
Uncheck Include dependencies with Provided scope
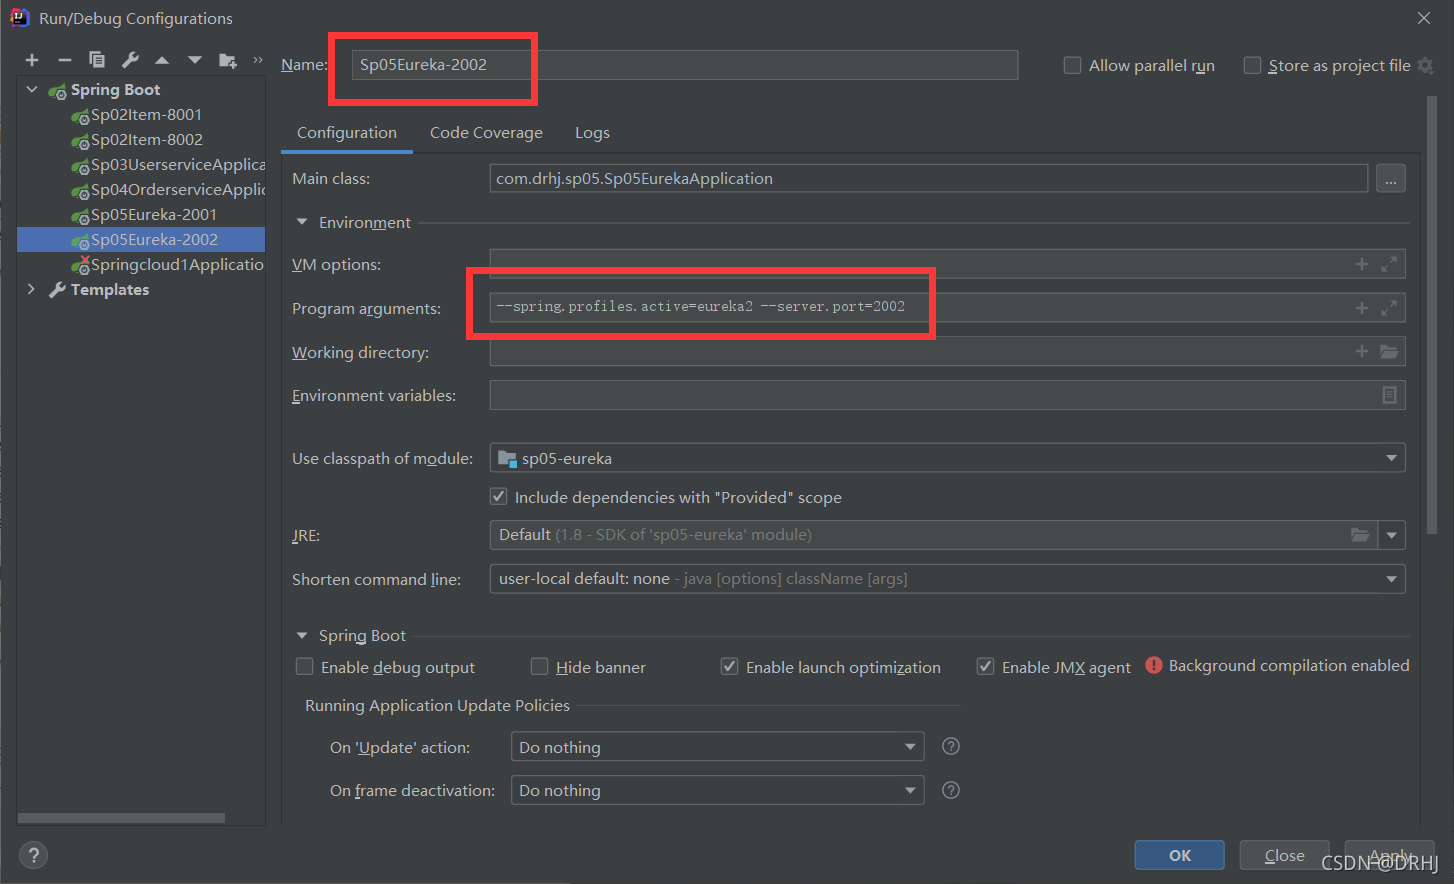coord(498,497)
